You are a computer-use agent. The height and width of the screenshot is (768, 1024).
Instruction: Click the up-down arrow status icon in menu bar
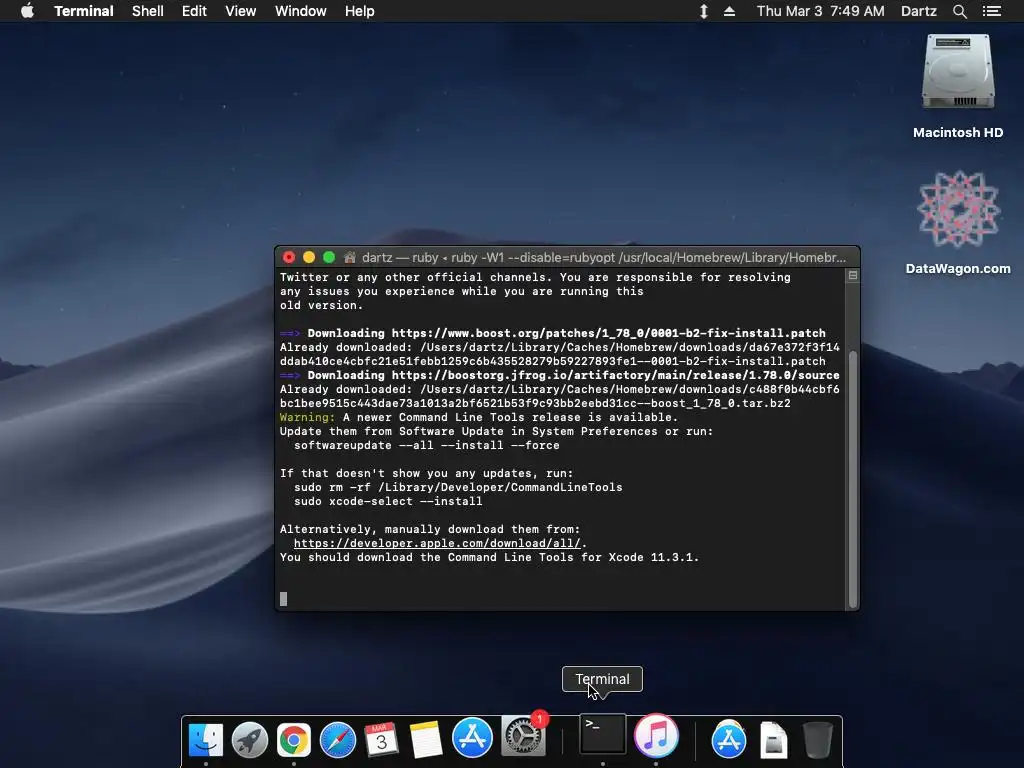[x=703, y=11]
